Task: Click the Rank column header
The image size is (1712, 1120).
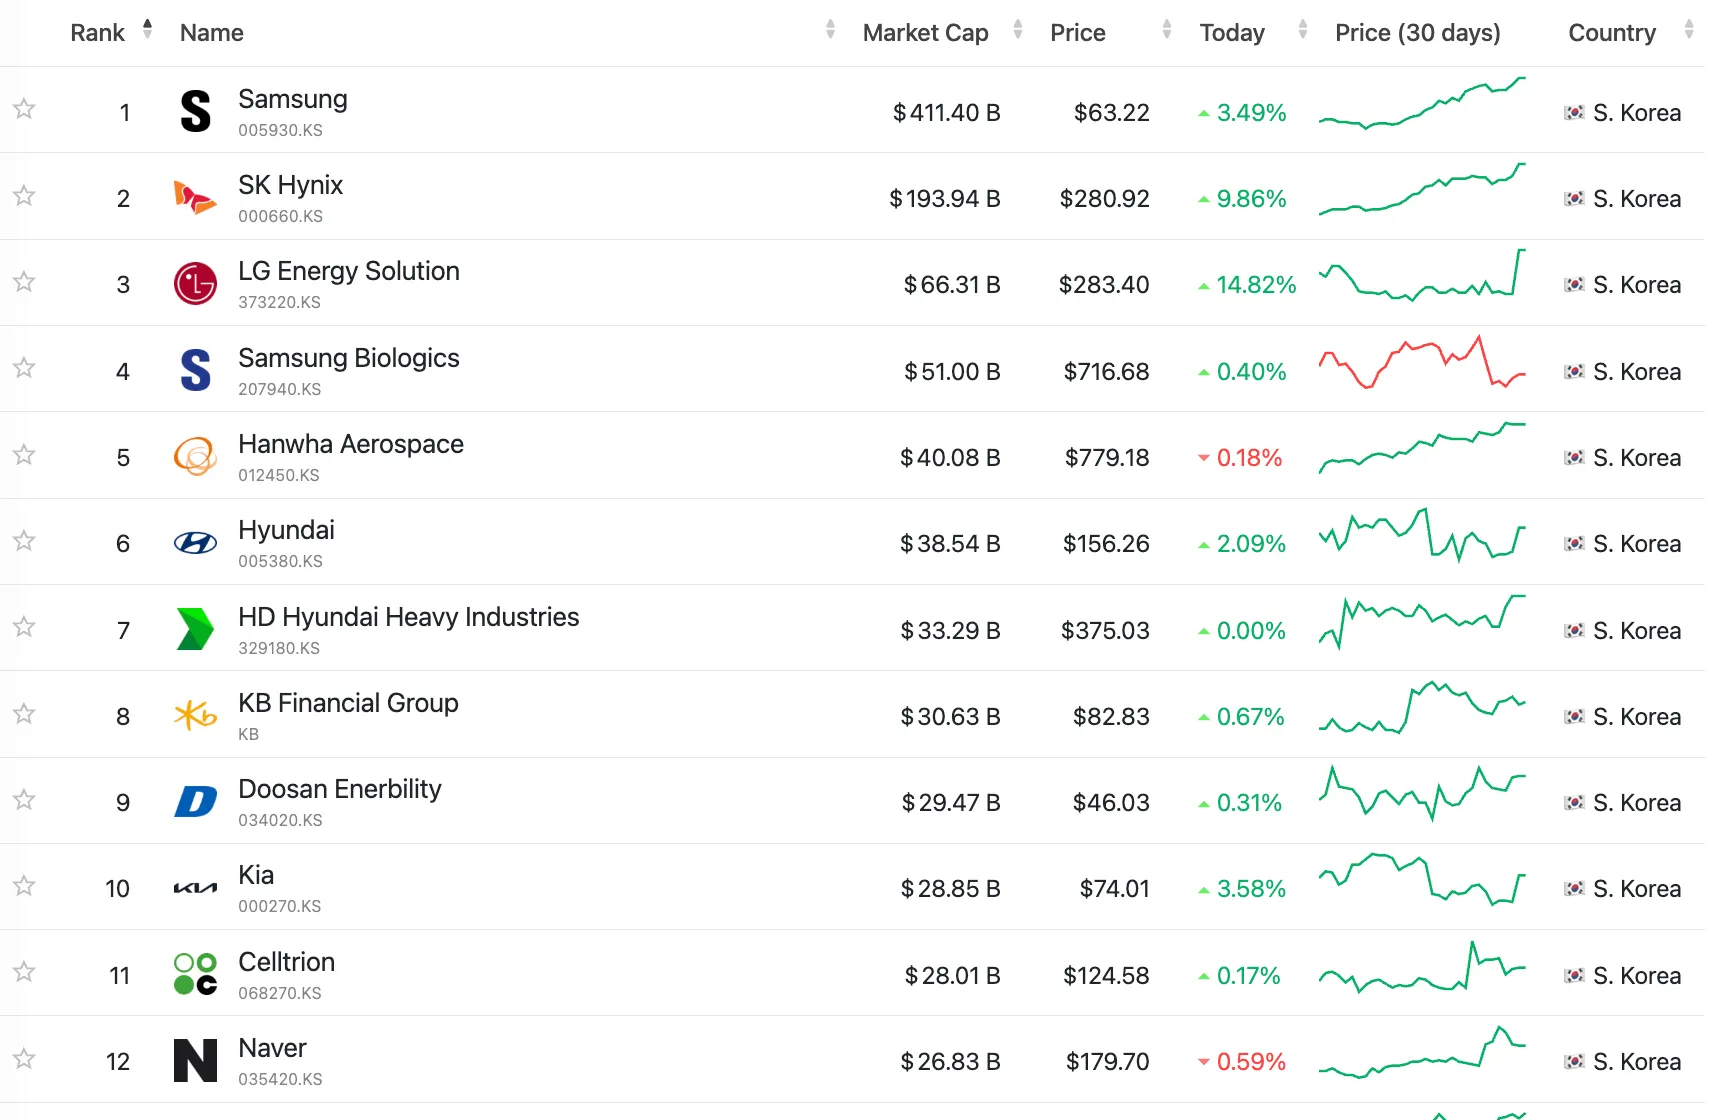Action: coord(98,33)
